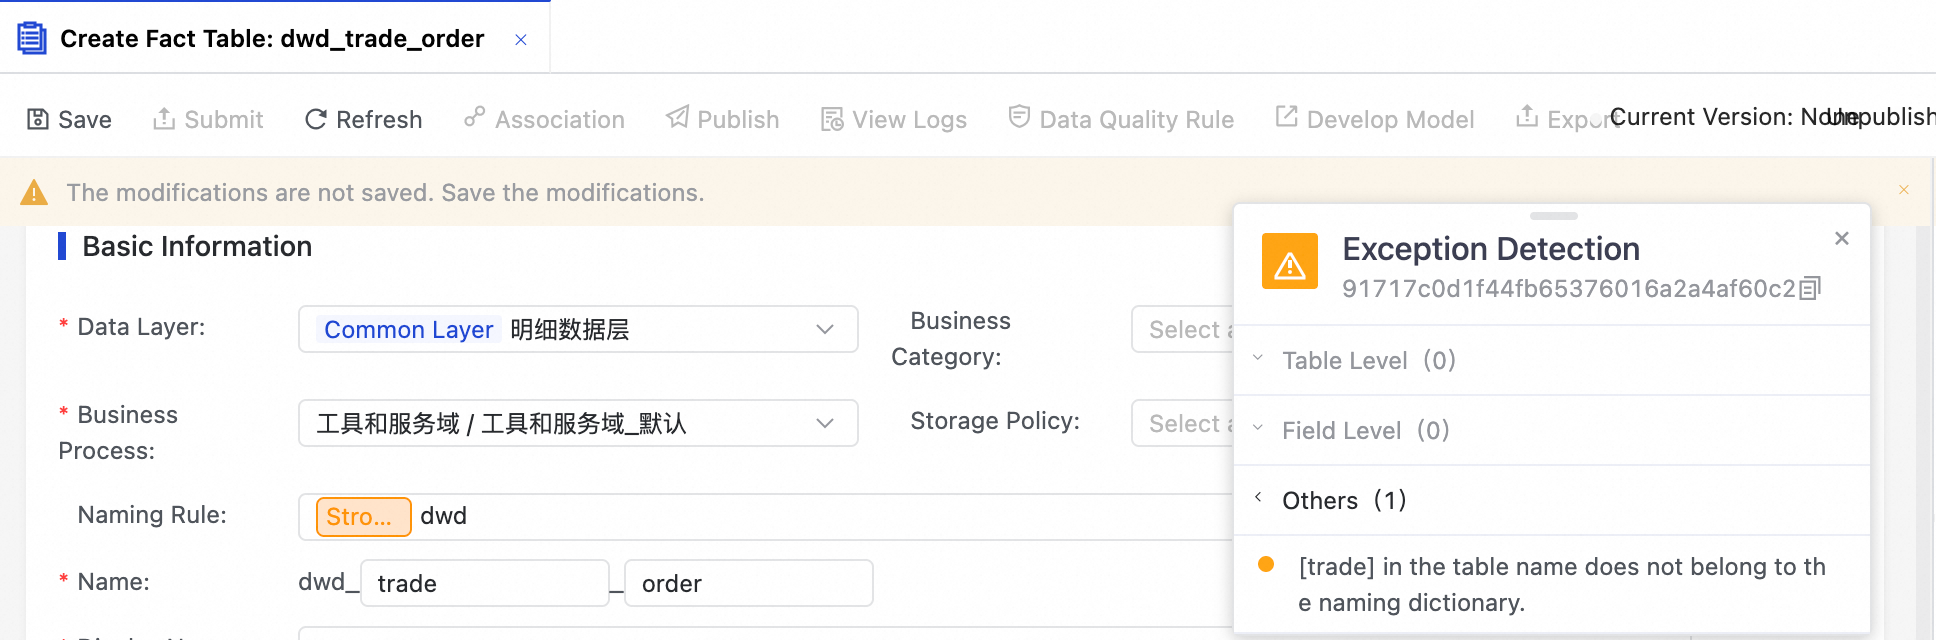Close the dwd_trade_order tab
Viewport: 1936px width, 640px height.
coord(521,40)
